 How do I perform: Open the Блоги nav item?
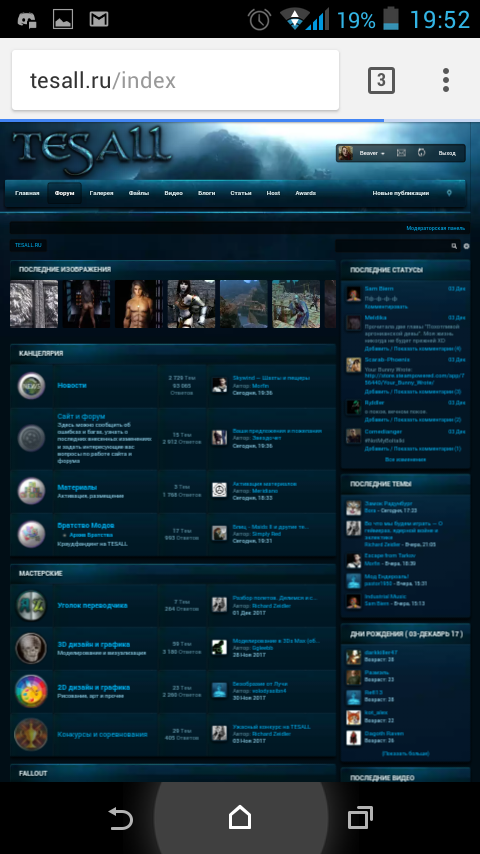point(206,193)
